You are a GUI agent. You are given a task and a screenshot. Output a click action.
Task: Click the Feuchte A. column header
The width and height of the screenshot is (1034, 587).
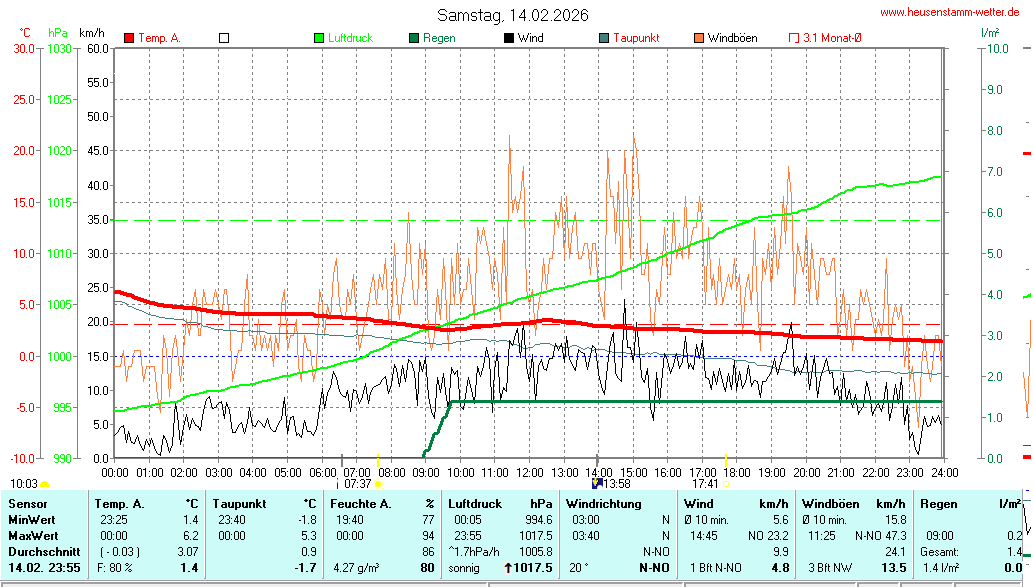point(360,504)
